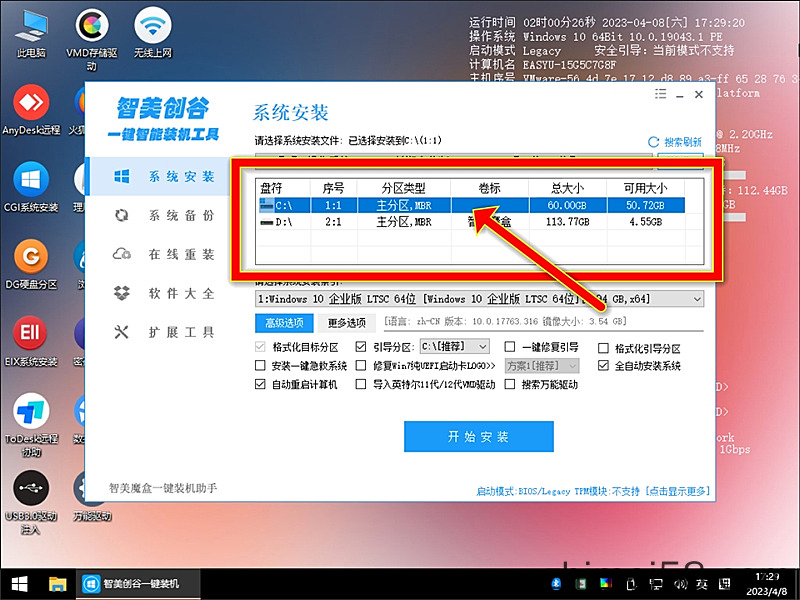This screenshot has width=800, height=600.
Task: Select the C:\ partition row
Action: click(x=471, y=205)
